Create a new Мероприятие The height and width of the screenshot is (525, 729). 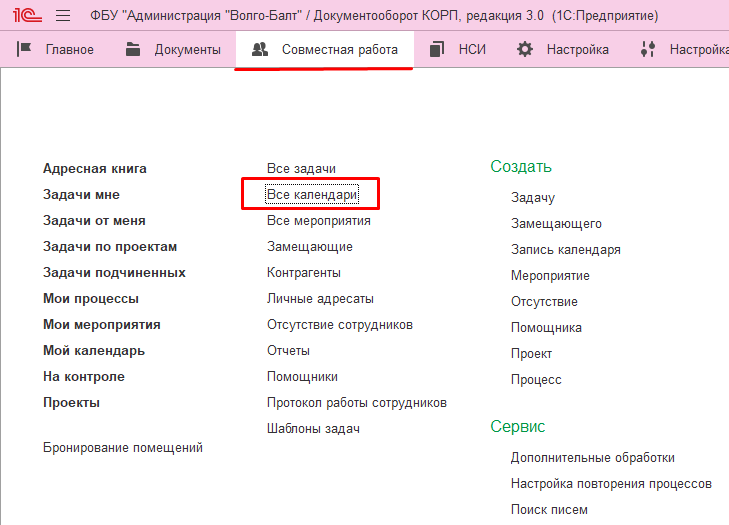[550, 276]
